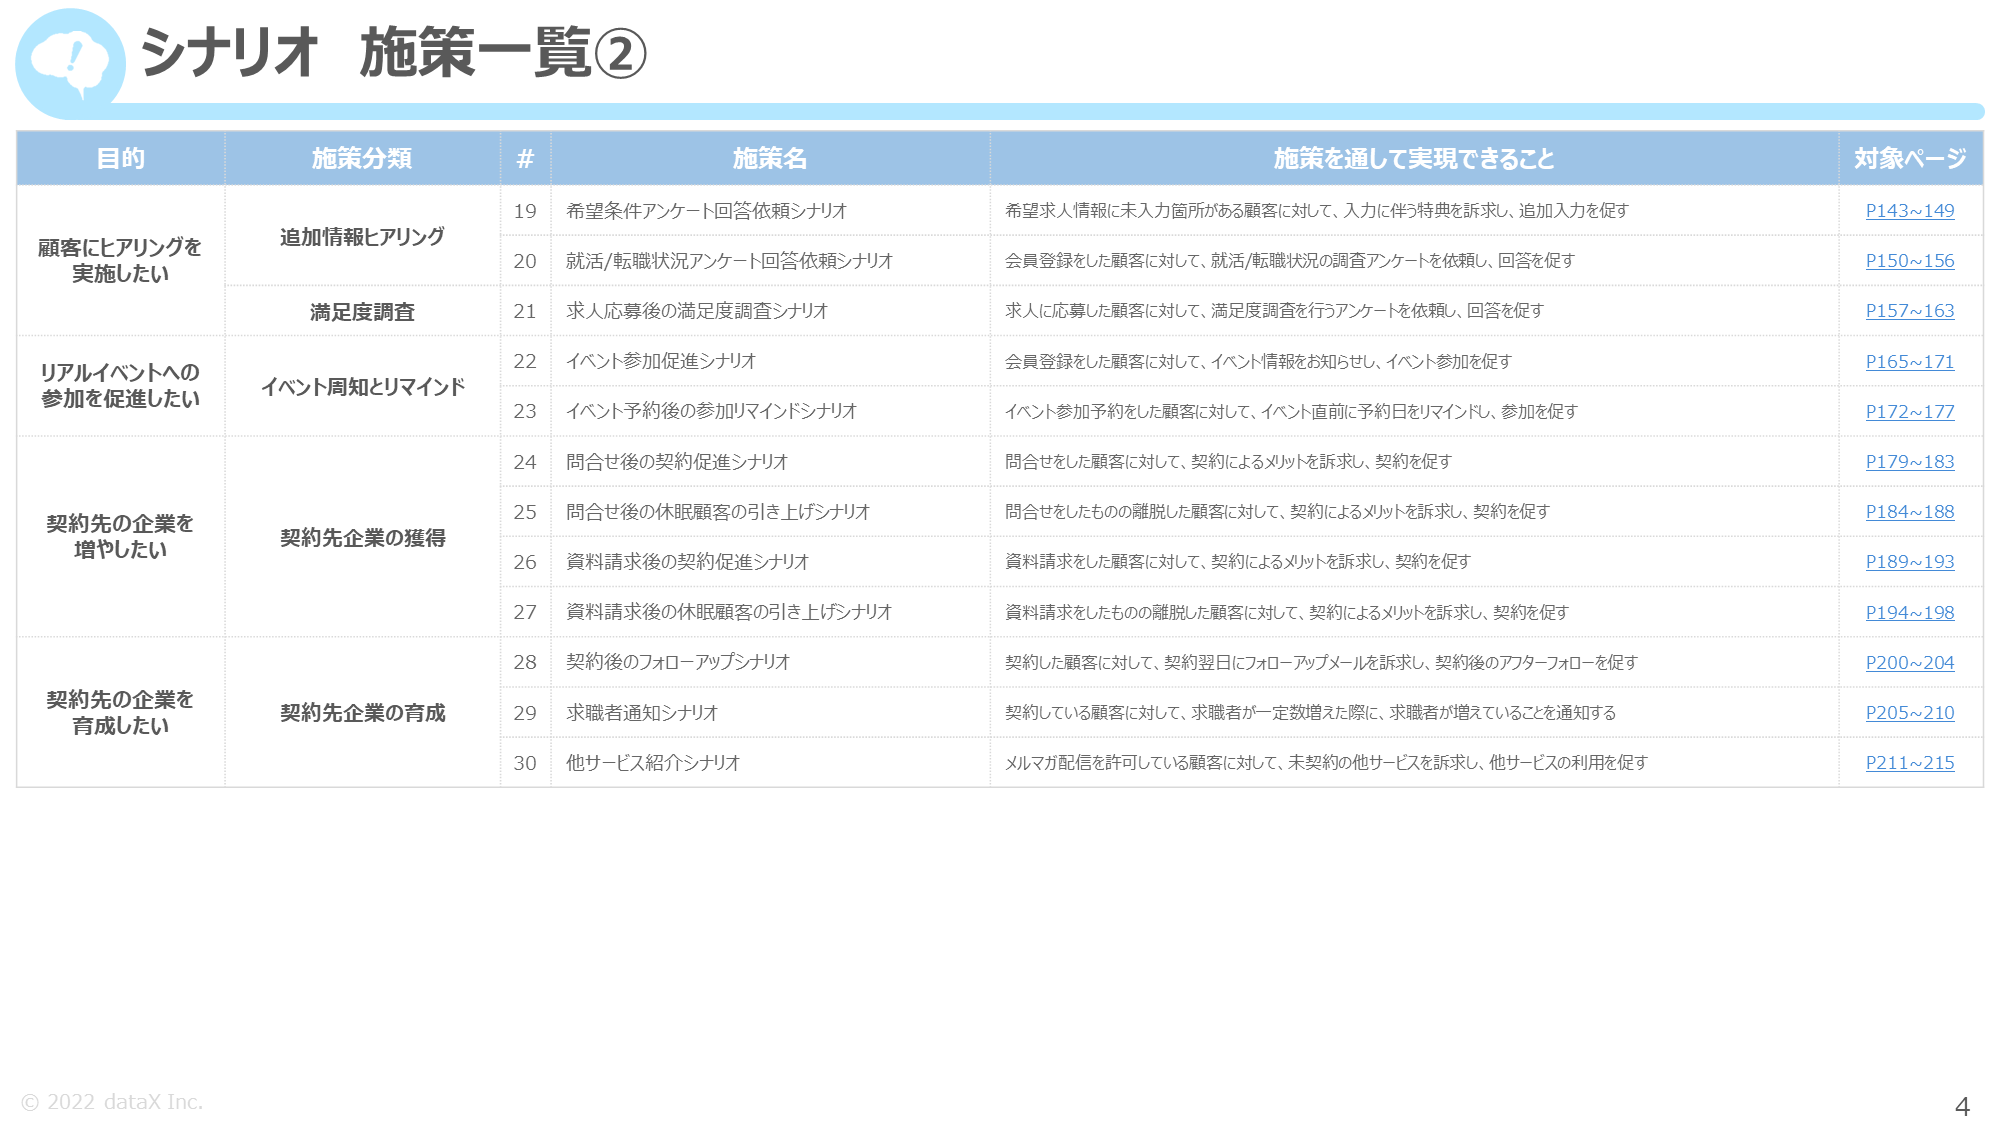Click イベント予約後の参加リマインドシナリオ cell
2000x1125 pixels.
pos(770,411)
